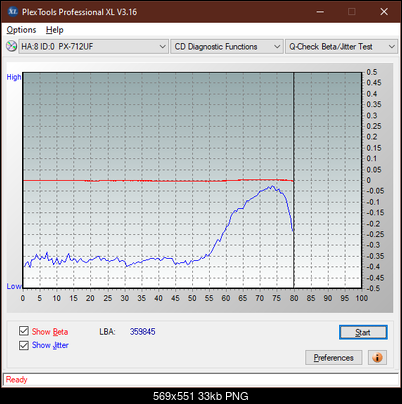
Task: Open the Help menu
Action: coord(55,30)
